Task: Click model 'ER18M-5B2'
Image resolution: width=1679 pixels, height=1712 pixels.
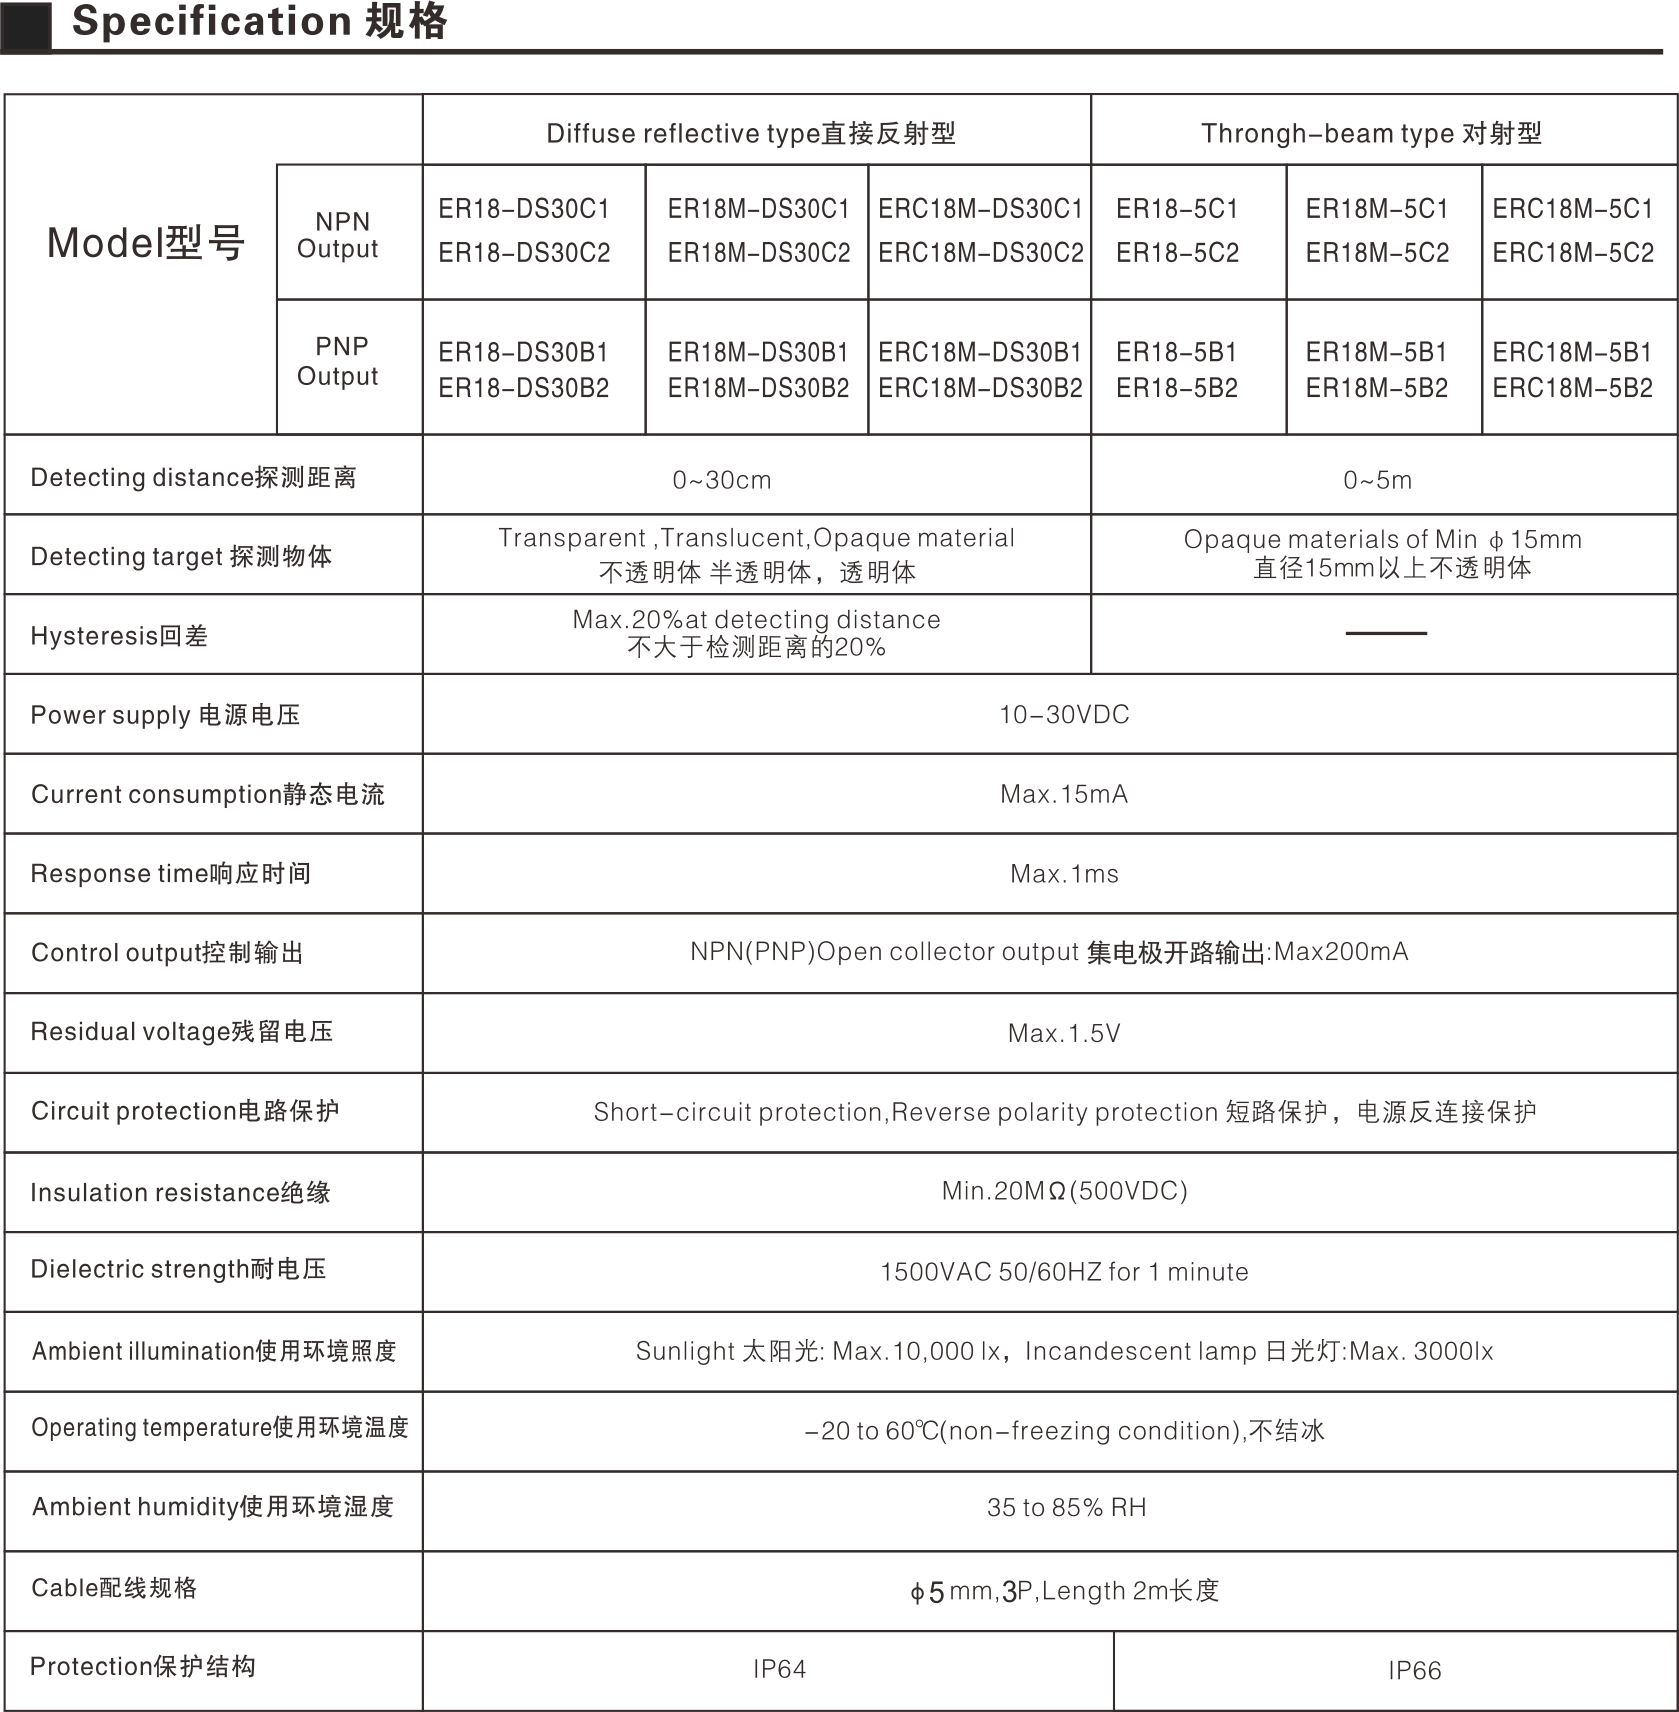Action: point(1377,388)
